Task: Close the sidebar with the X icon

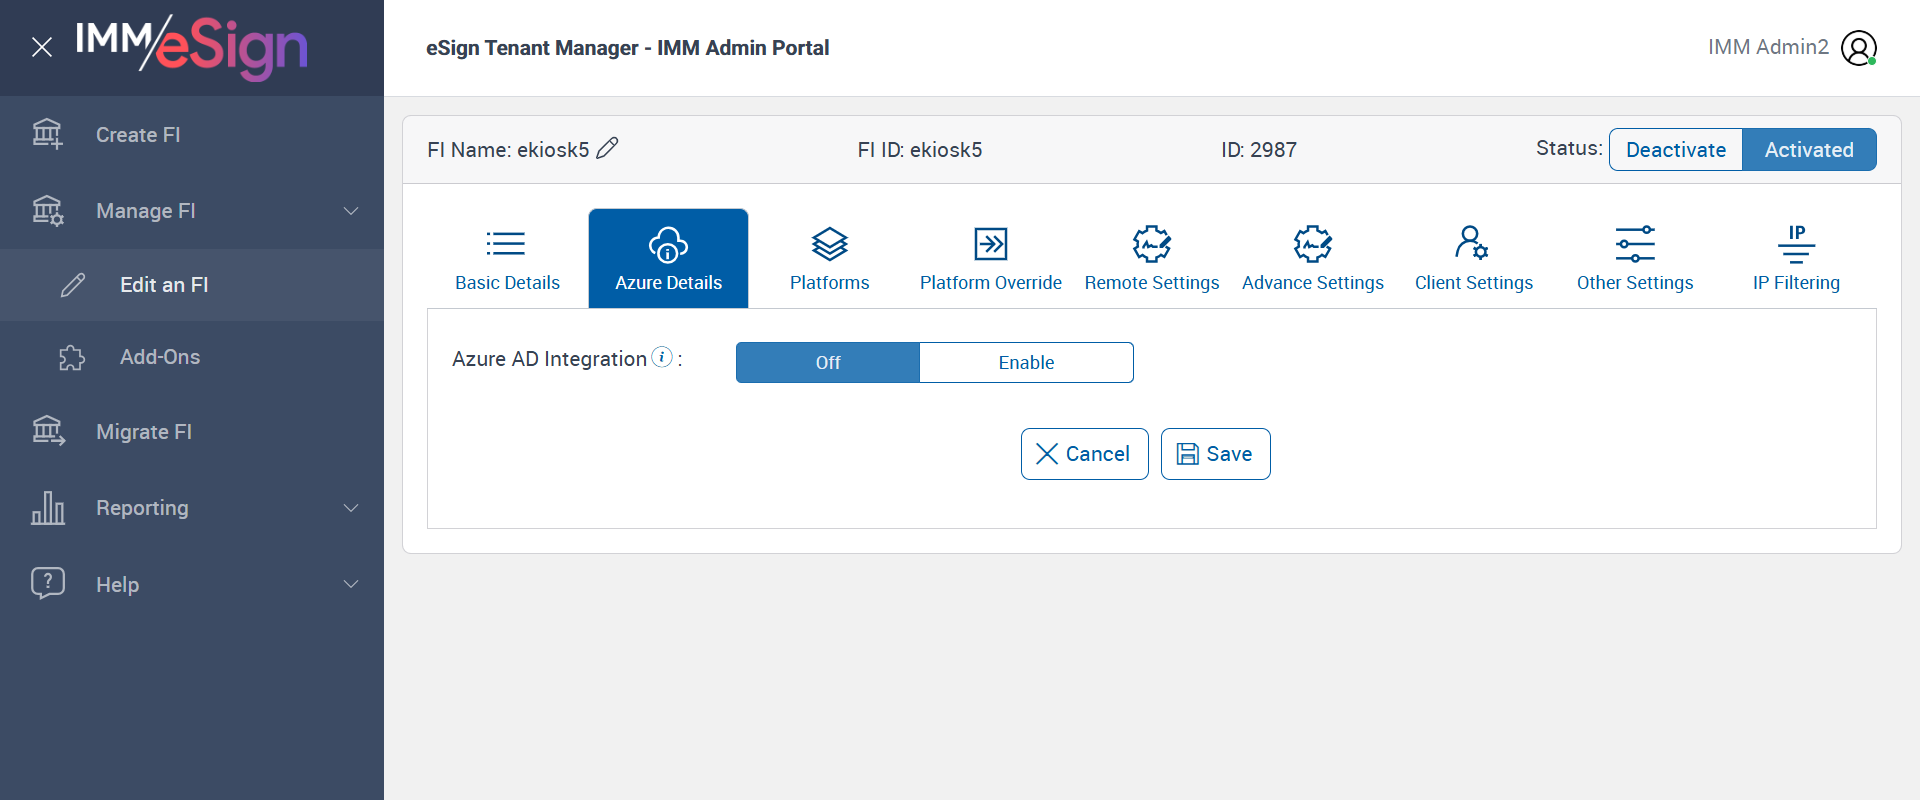Action: (x=42, y=47)
